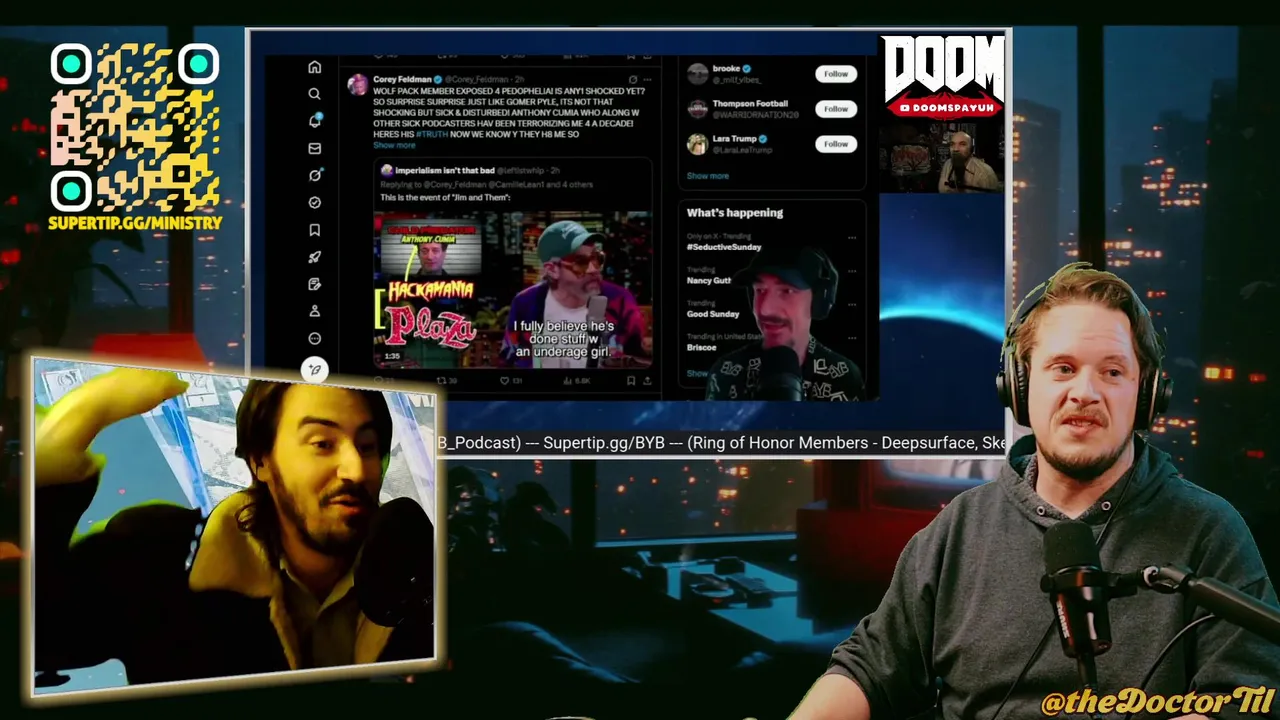
Task: Click Show more under suggested accounts
Action: click(707, 176)
